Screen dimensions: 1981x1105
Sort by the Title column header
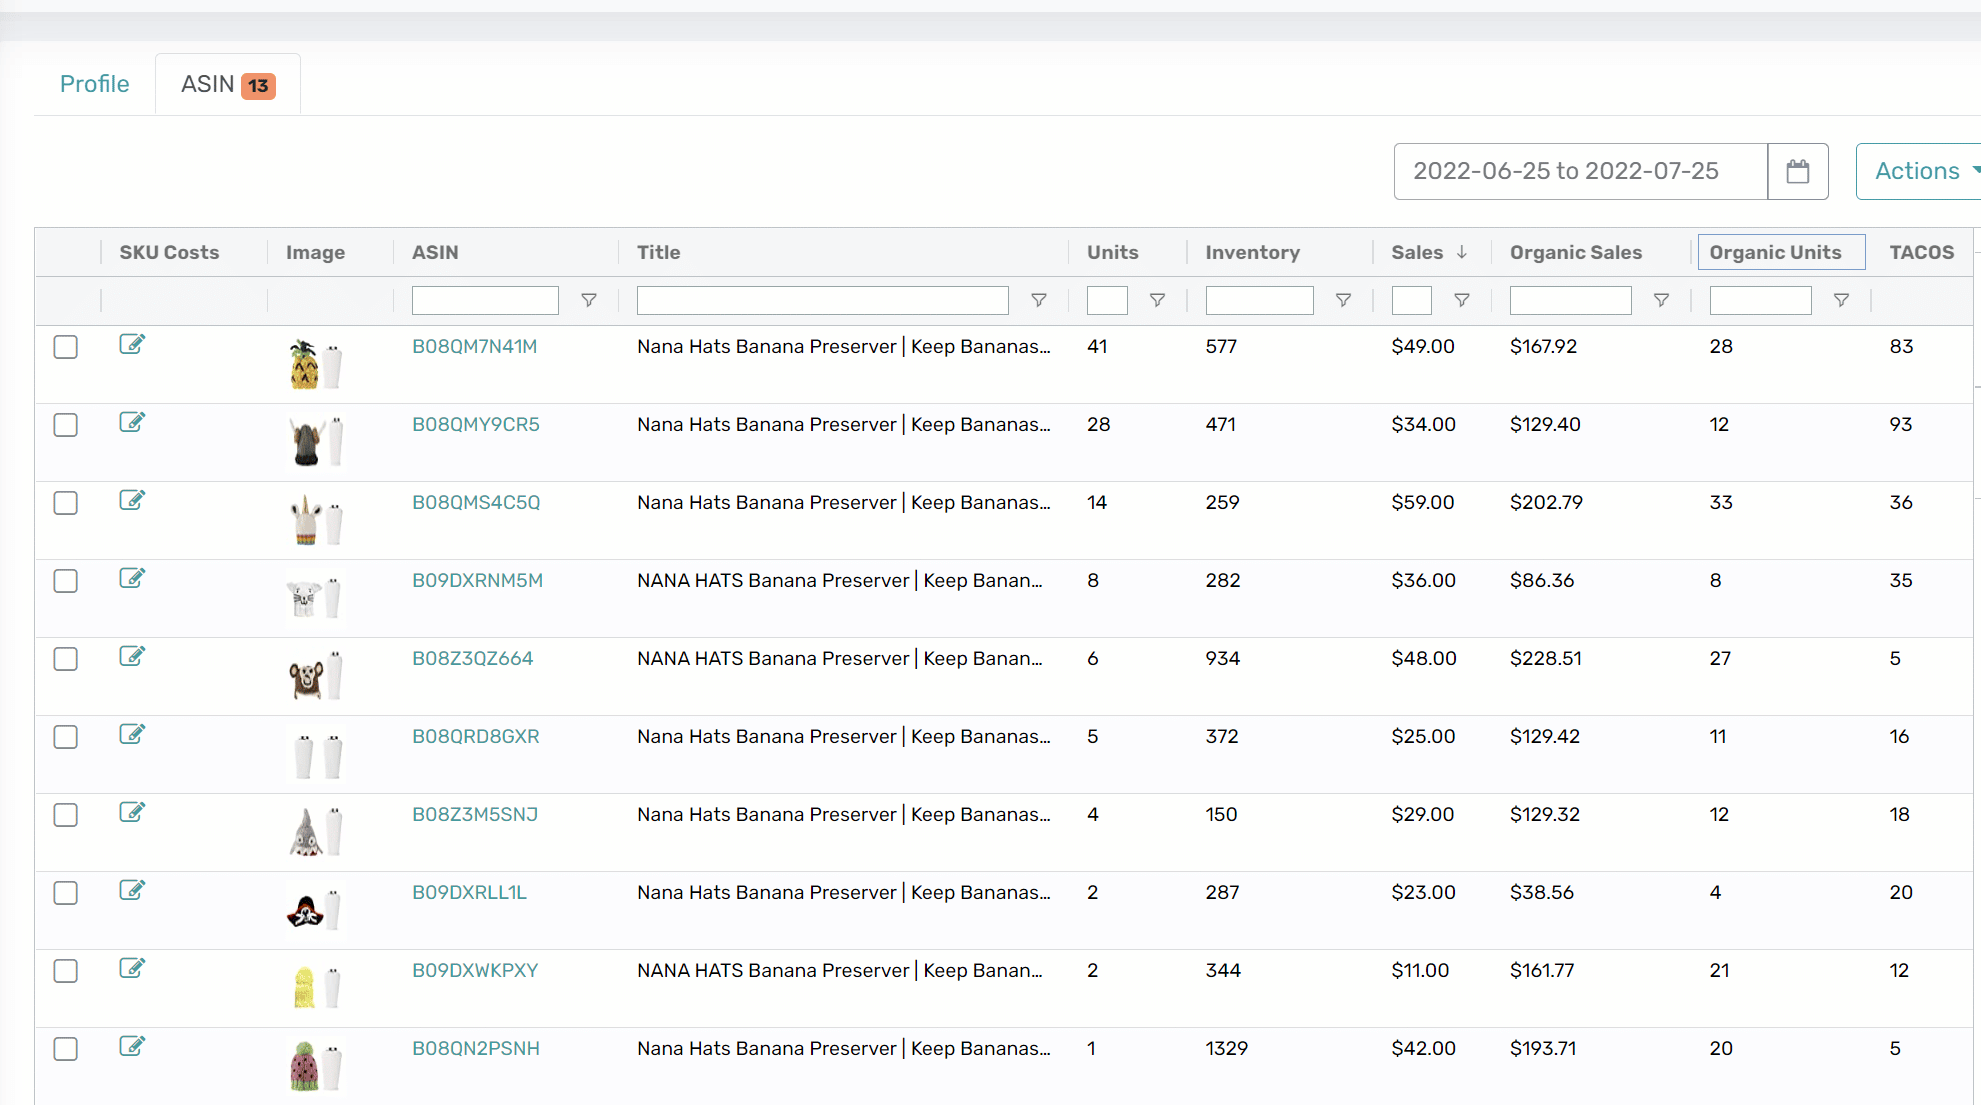click(x=658, y=252)
